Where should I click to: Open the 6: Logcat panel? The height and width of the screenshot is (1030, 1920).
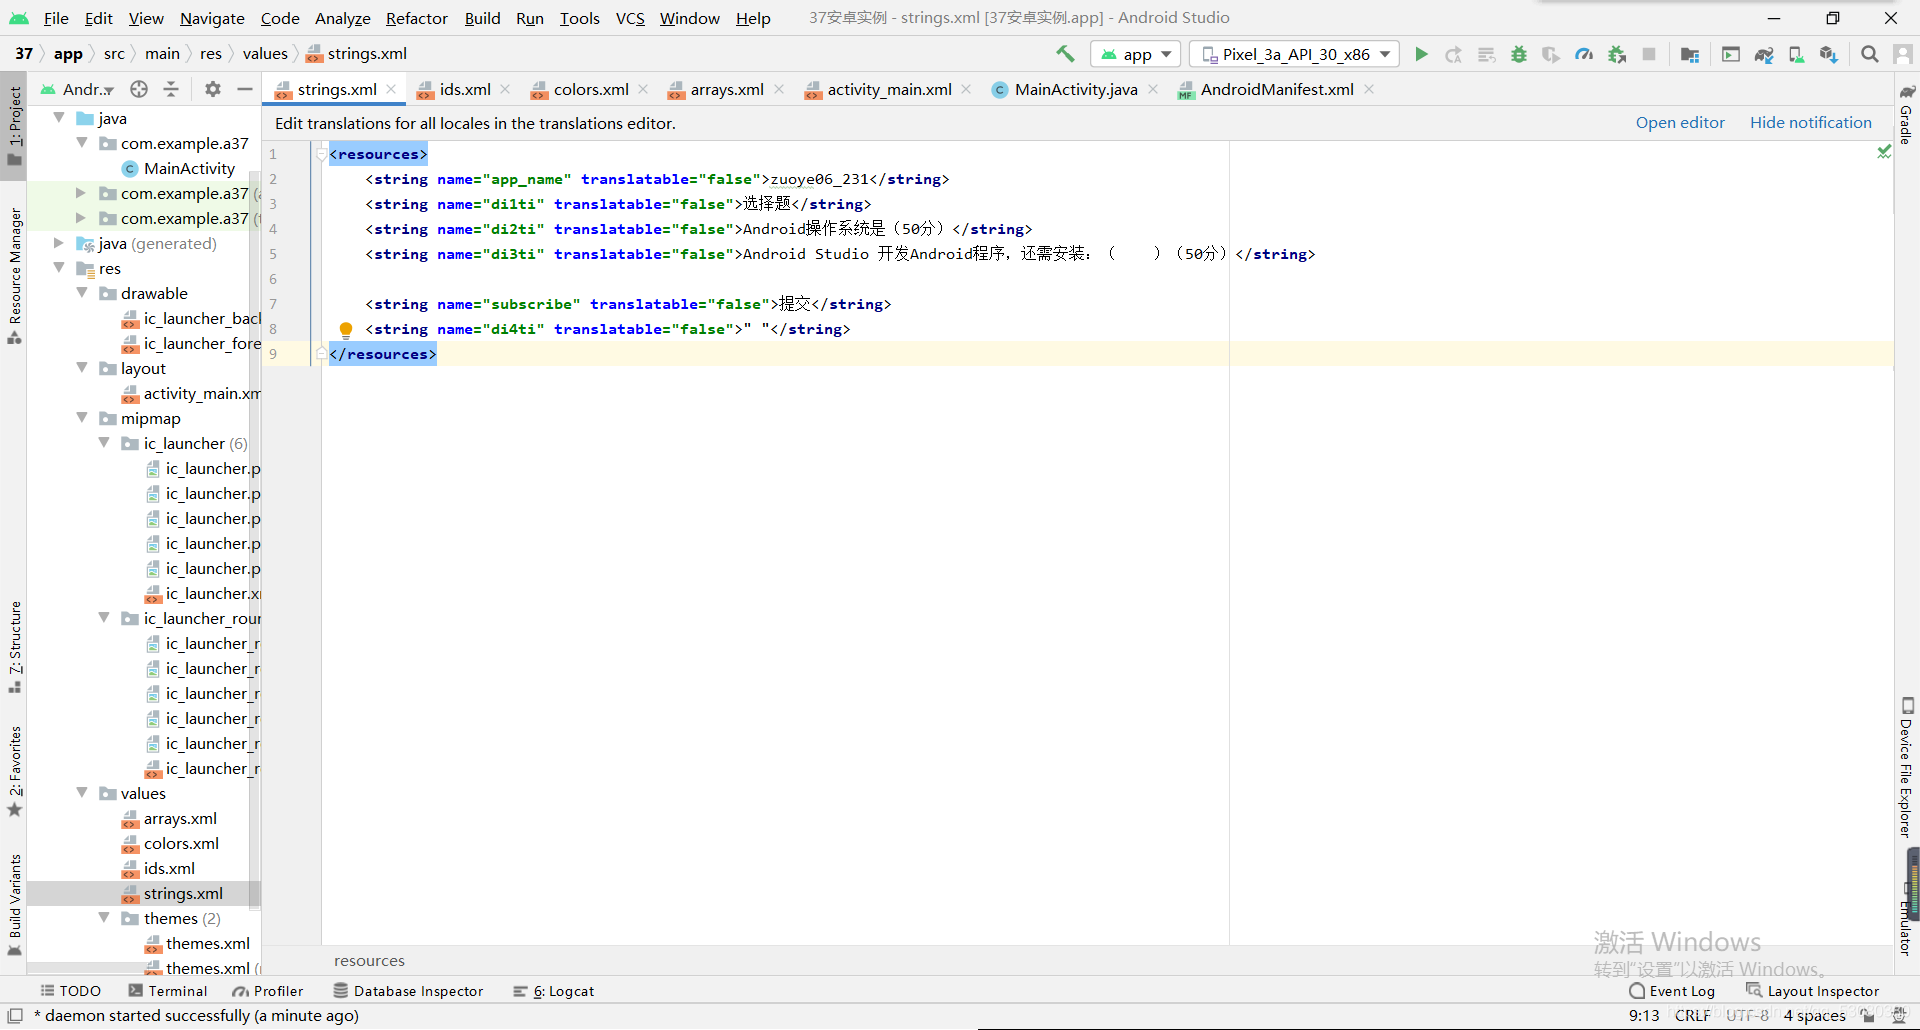(553, 991)
